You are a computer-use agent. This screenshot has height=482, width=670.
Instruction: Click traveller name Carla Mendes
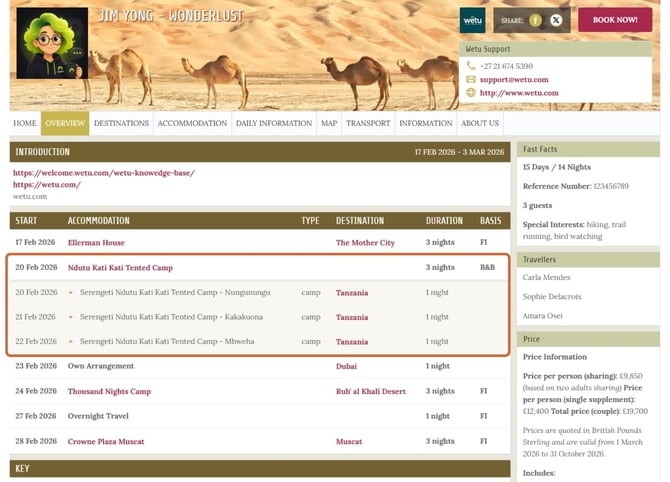(547, 277)
